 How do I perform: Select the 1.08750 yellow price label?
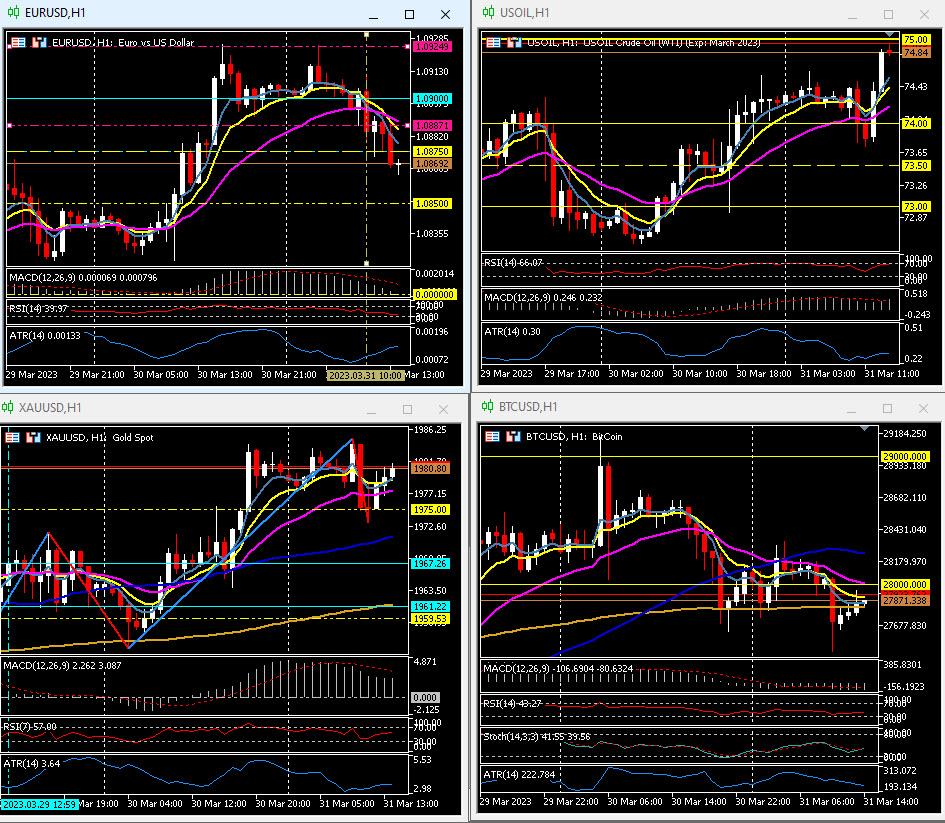pos(432,151)
